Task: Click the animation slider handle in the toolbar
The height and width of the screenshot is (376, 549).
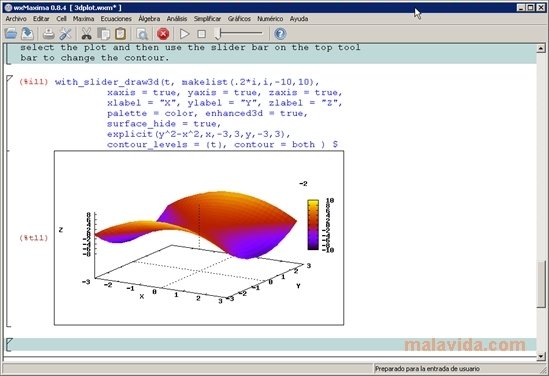Action: click(x=218, y=34)
